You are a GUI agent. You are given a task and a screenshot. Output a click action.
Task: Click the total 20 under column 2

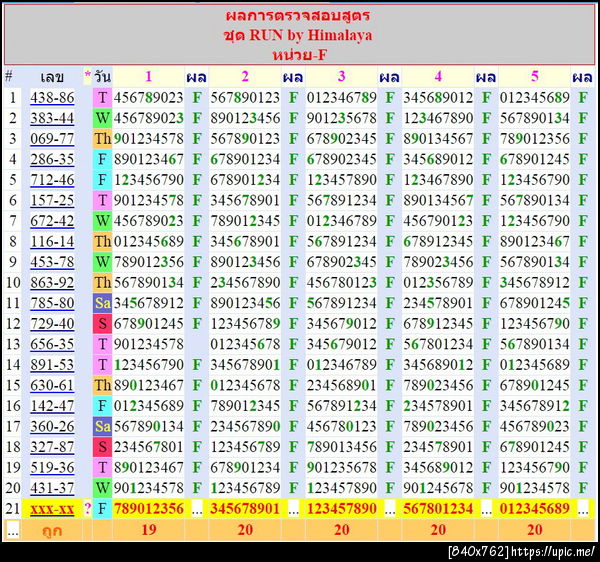pyautogui.click(x=245, y=530)
